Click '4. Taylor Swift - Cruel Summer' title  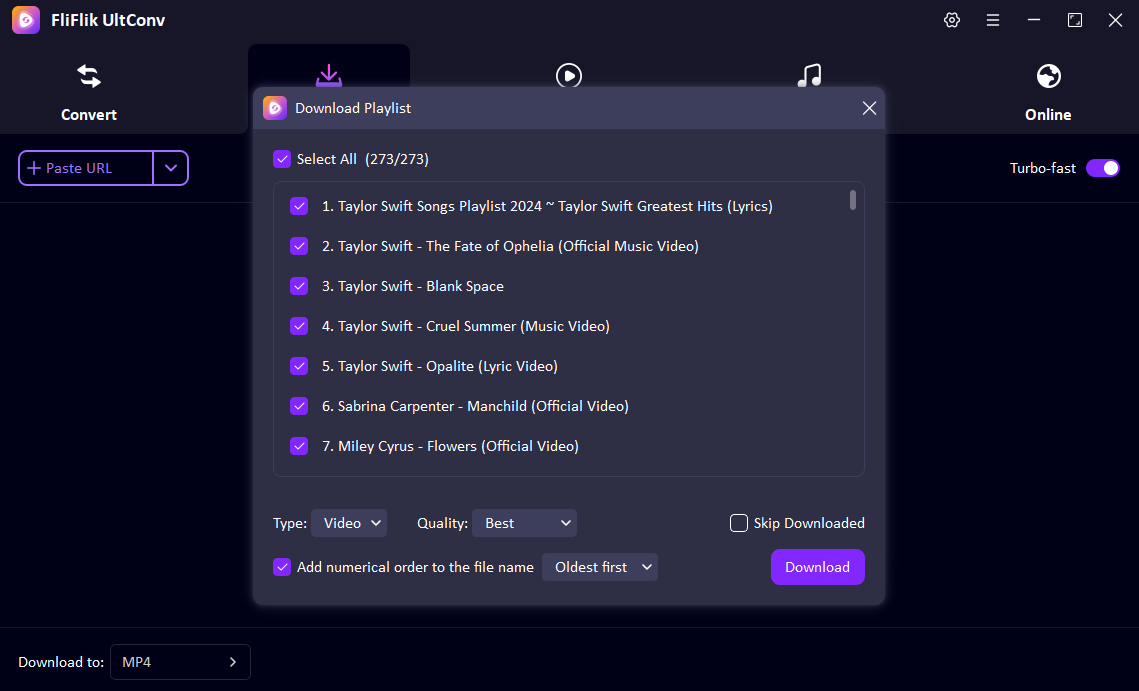pyautogui.click(x=466, y=326)
